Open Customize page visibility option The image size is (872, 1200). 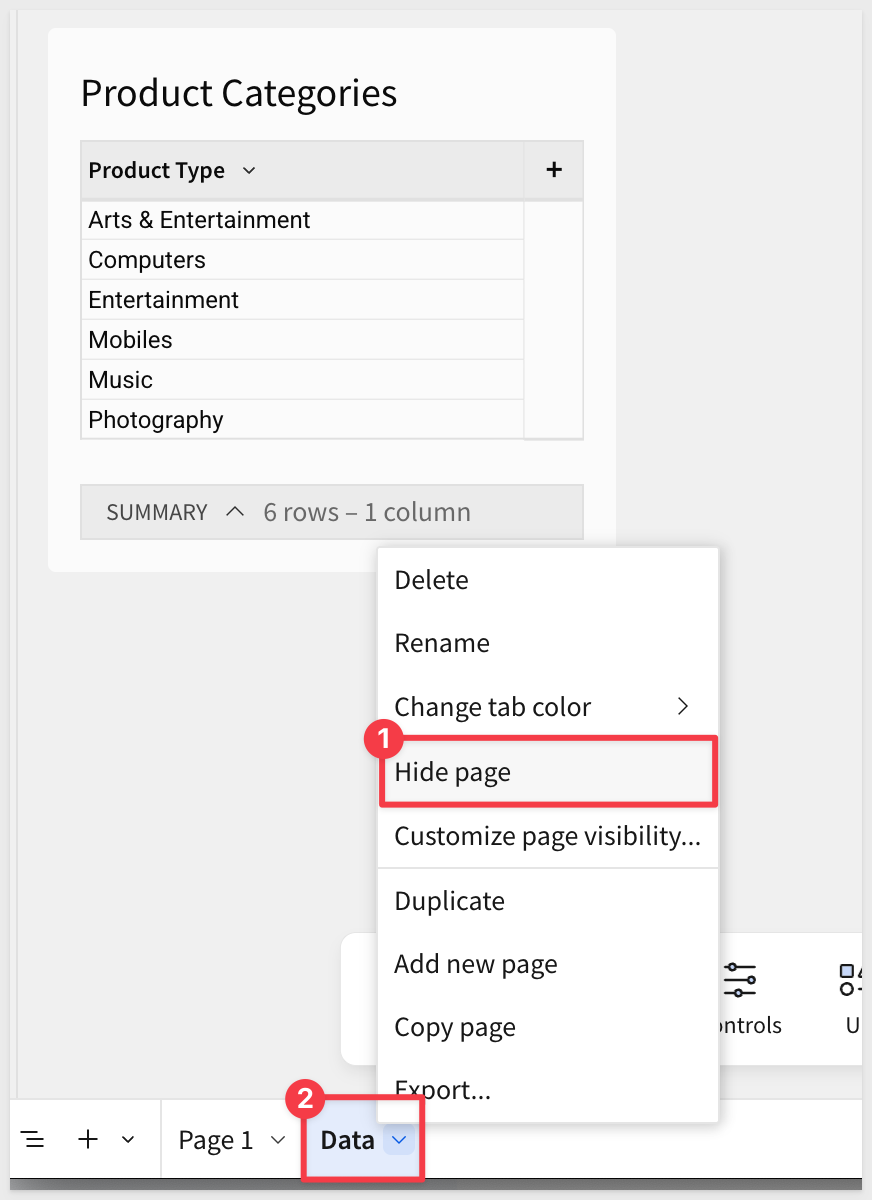(x=547, y=836)
